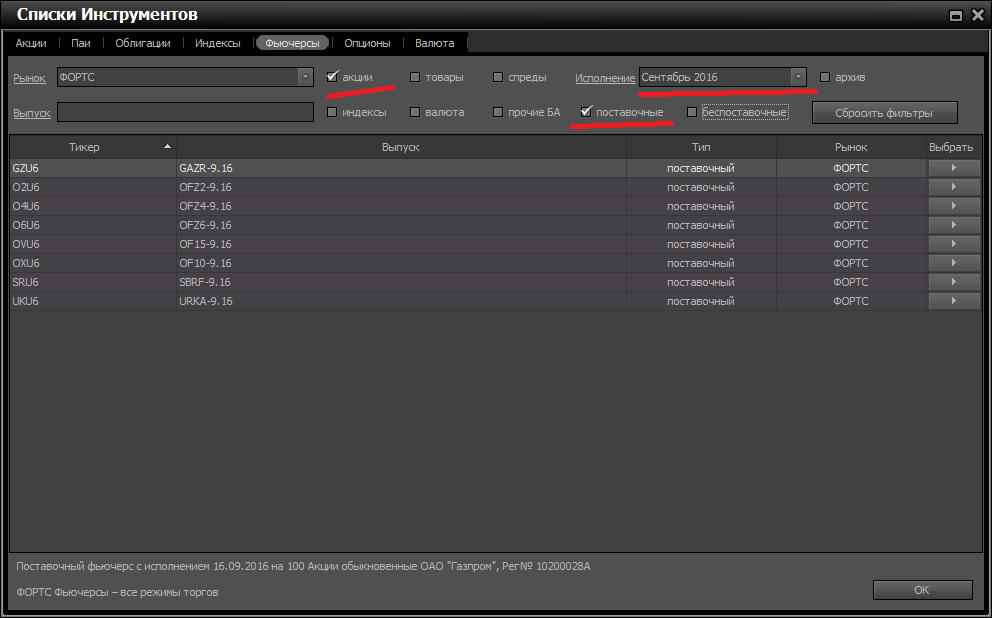Click the select arrow for O4U6 row
992x618 pixels.
953,206
